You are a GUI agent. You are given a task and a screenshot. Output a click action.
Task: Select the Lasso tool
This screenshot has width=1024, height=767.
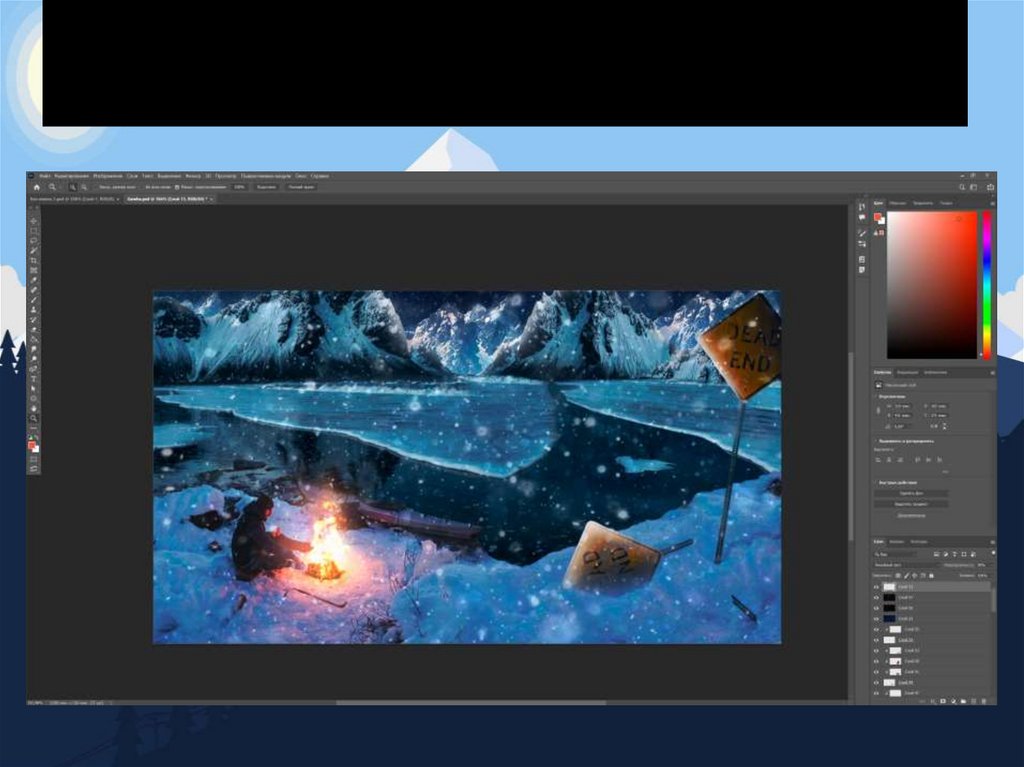(33, 240)
